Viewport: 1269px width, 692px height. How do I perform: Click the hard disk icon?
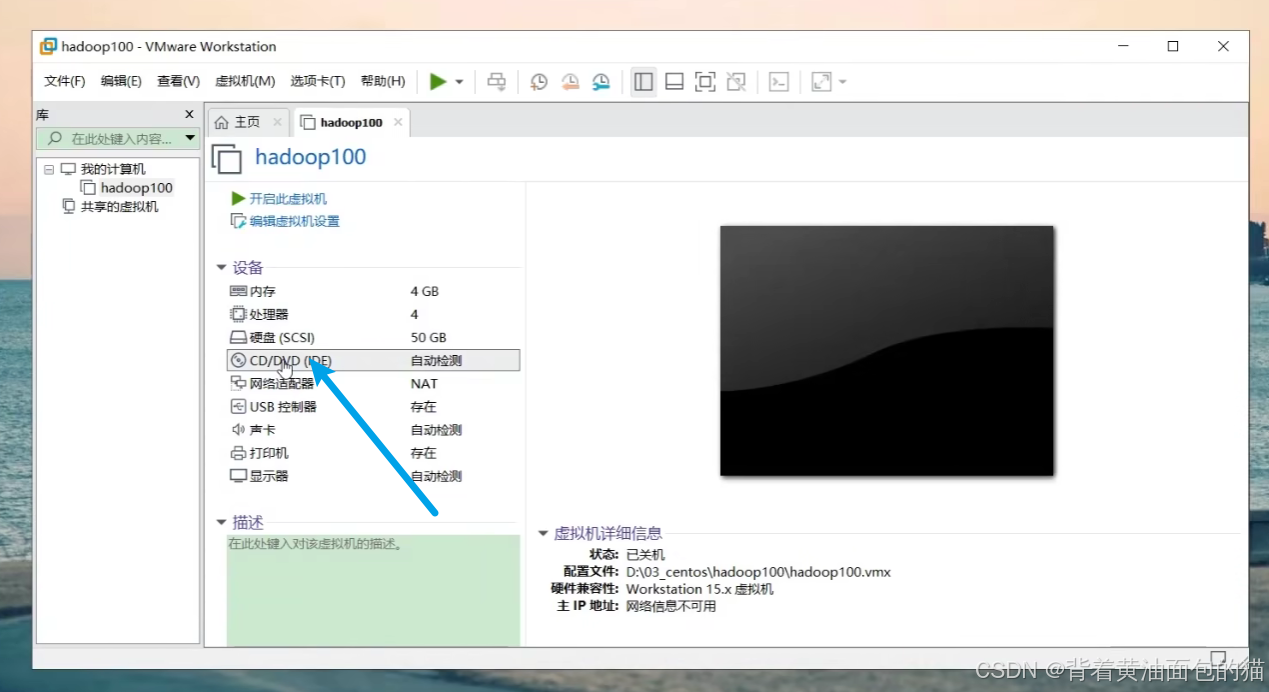(x=238, y=338)
